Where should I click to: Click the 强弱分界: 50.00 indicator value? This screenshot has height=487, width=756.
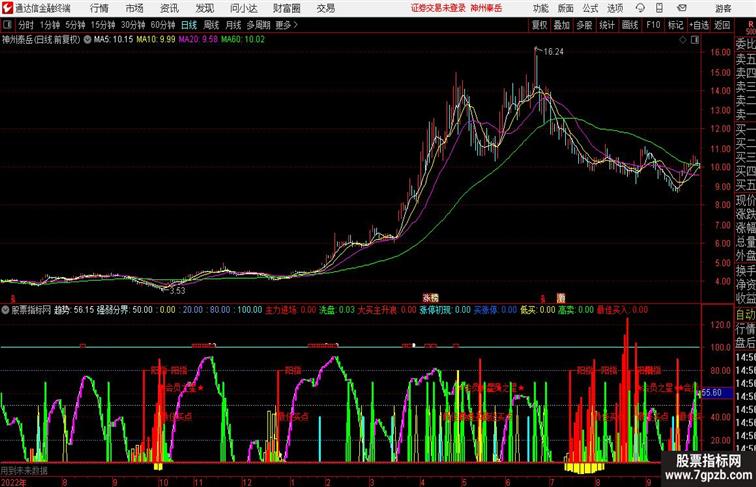click(x=125, y=310)
